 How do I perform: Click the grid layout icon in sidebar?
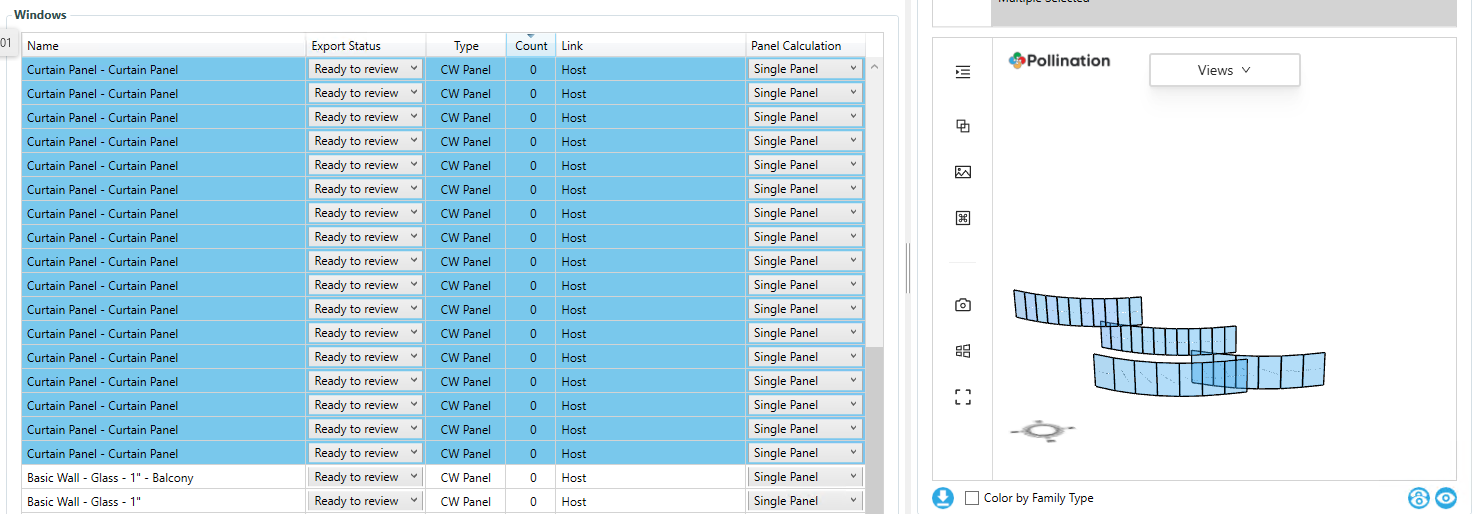(963, 351)
